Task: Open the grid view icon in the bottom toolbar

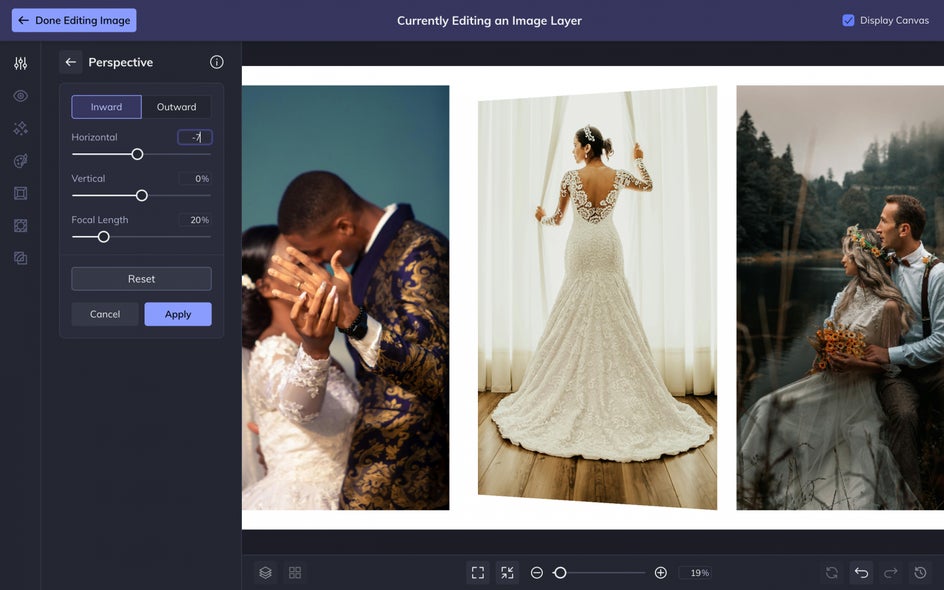Action: [295, 573]
